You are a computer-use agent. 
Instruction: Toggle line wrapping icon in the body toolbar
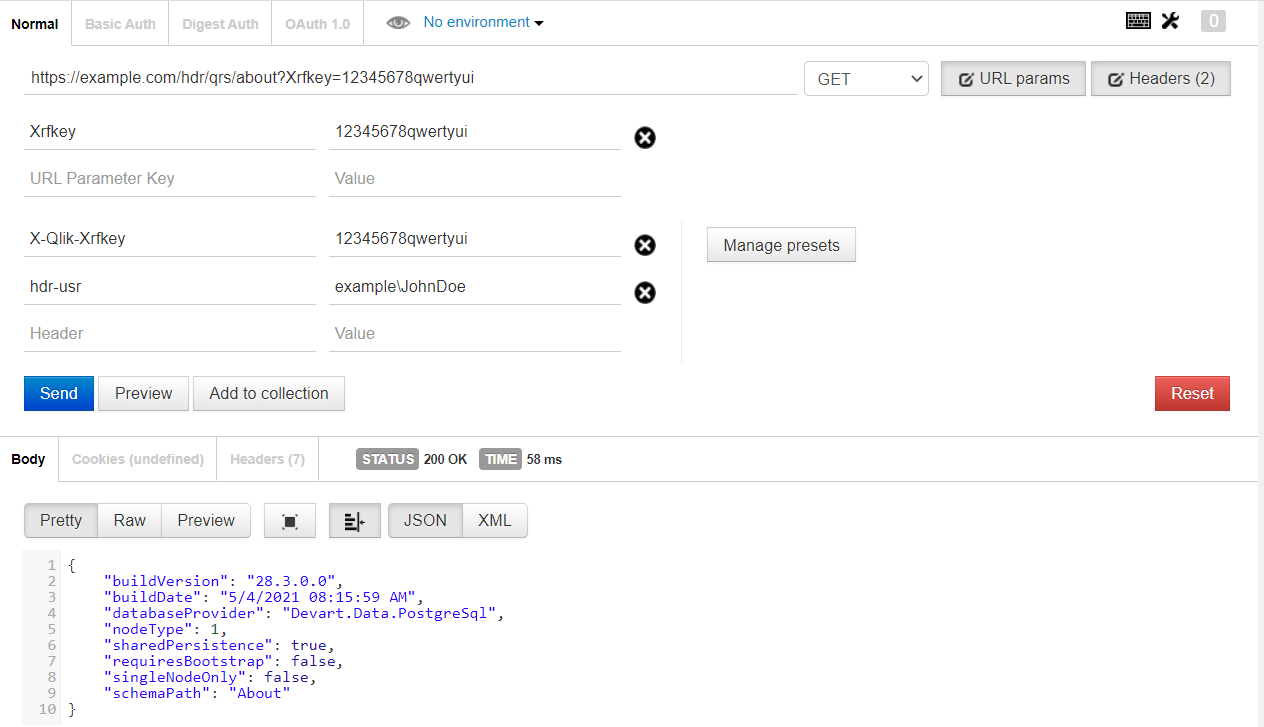pos(354,520)
